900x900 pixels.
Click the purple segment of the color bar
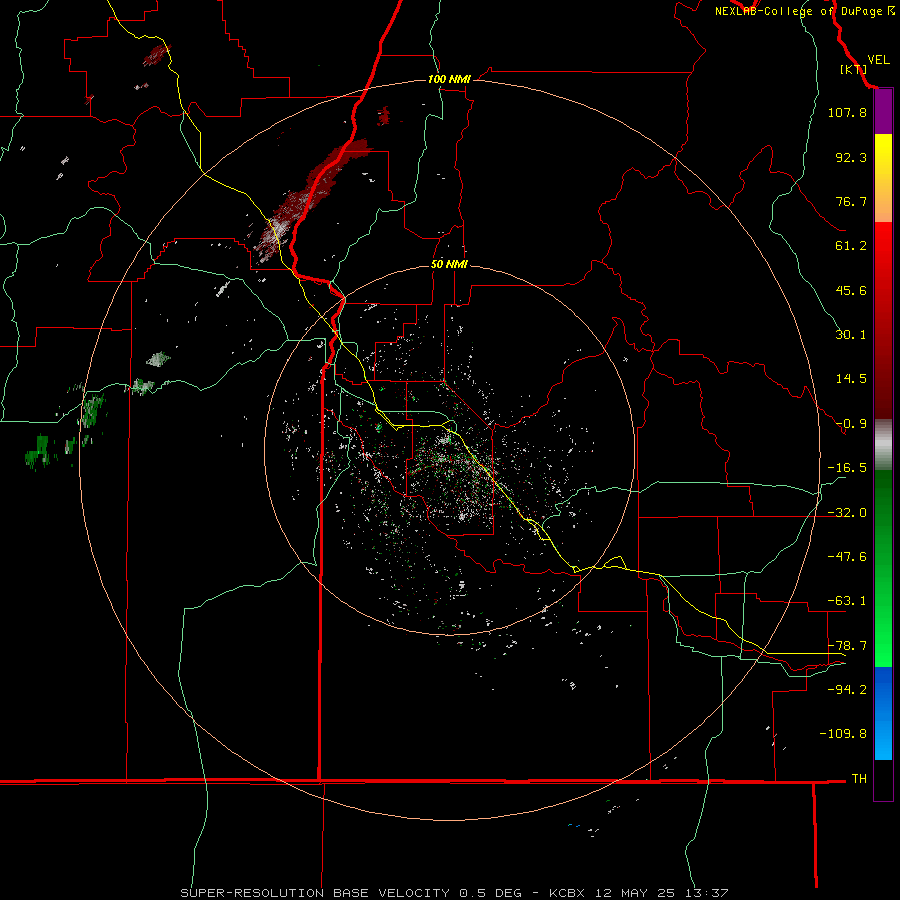point(883,111)
